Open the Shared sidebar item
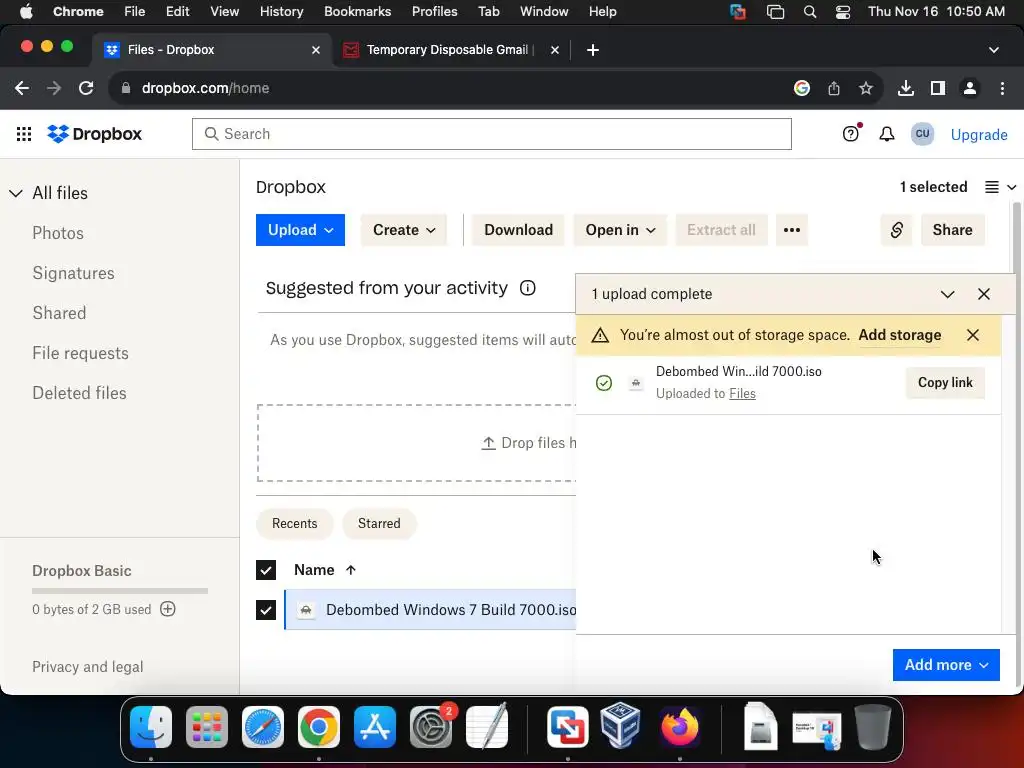 (x=59, y=313)
